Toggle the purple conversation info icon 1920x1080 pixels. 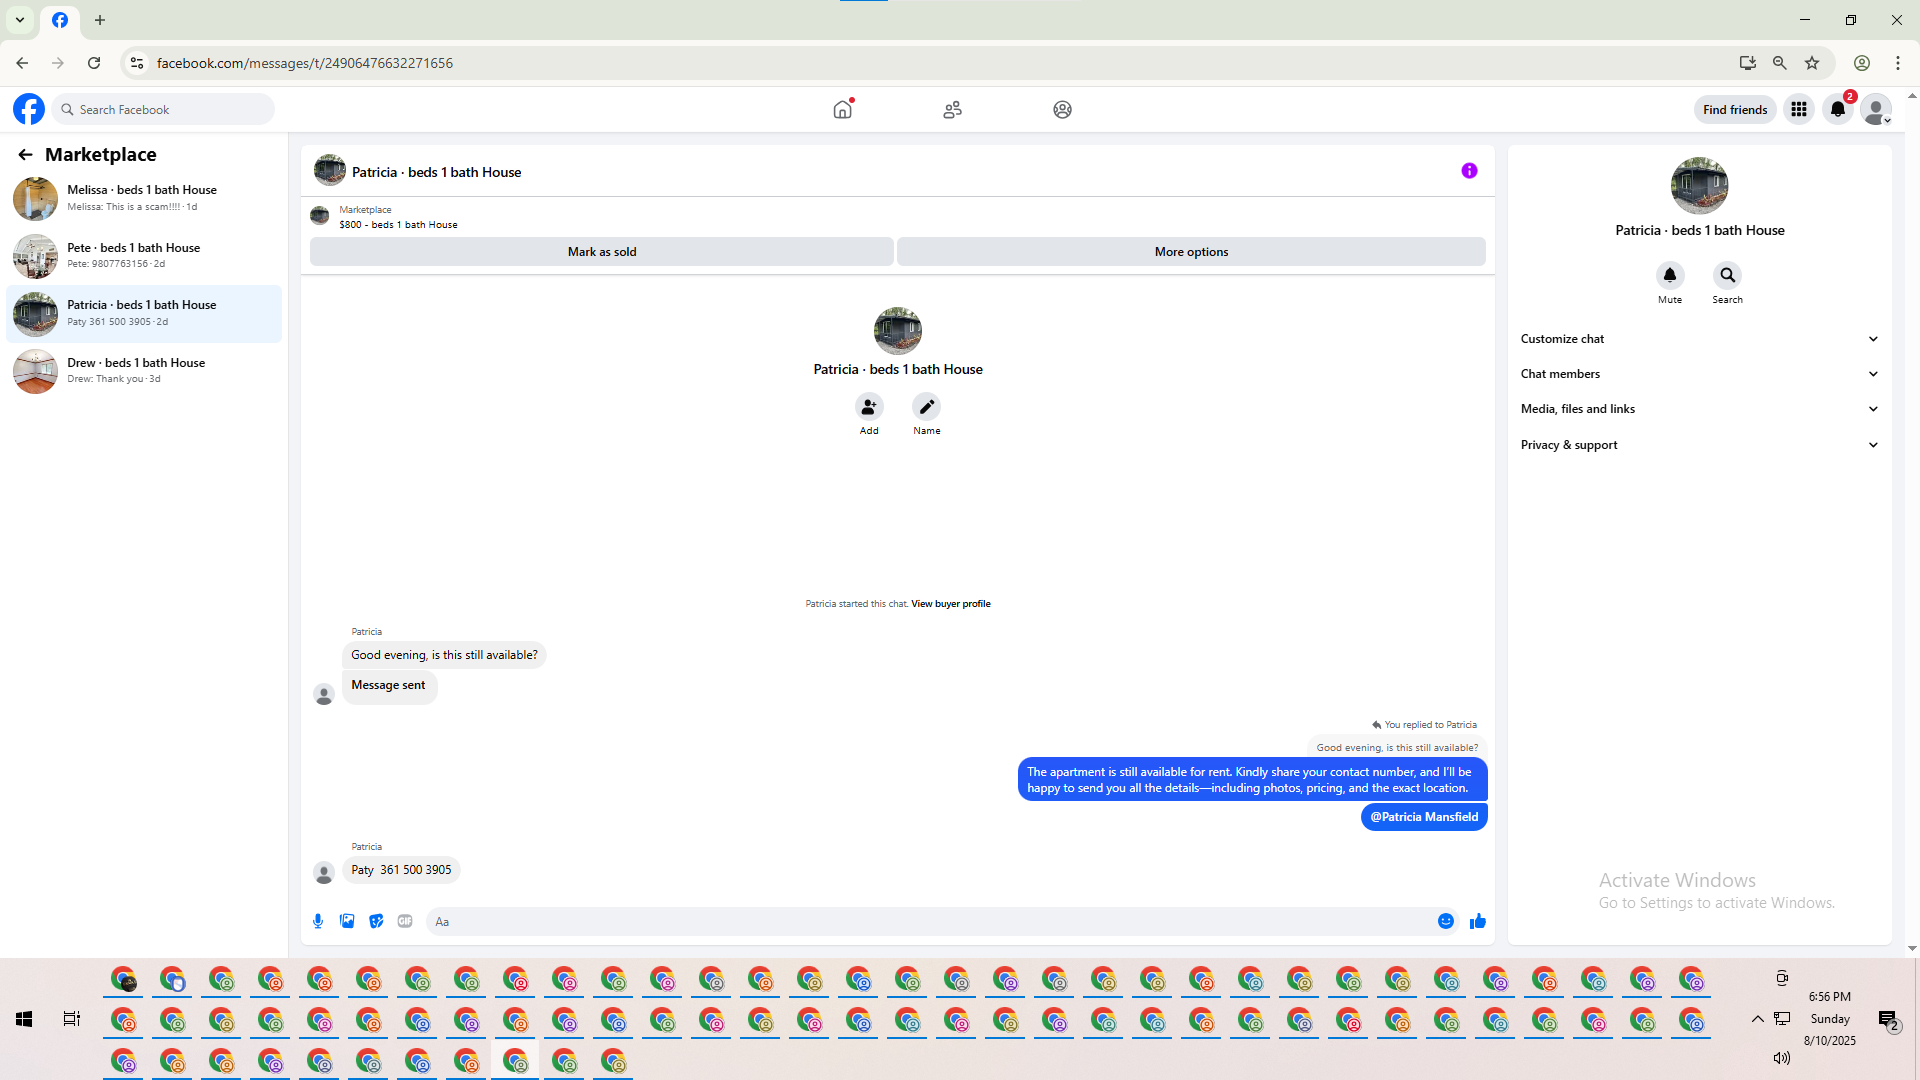1469,171
